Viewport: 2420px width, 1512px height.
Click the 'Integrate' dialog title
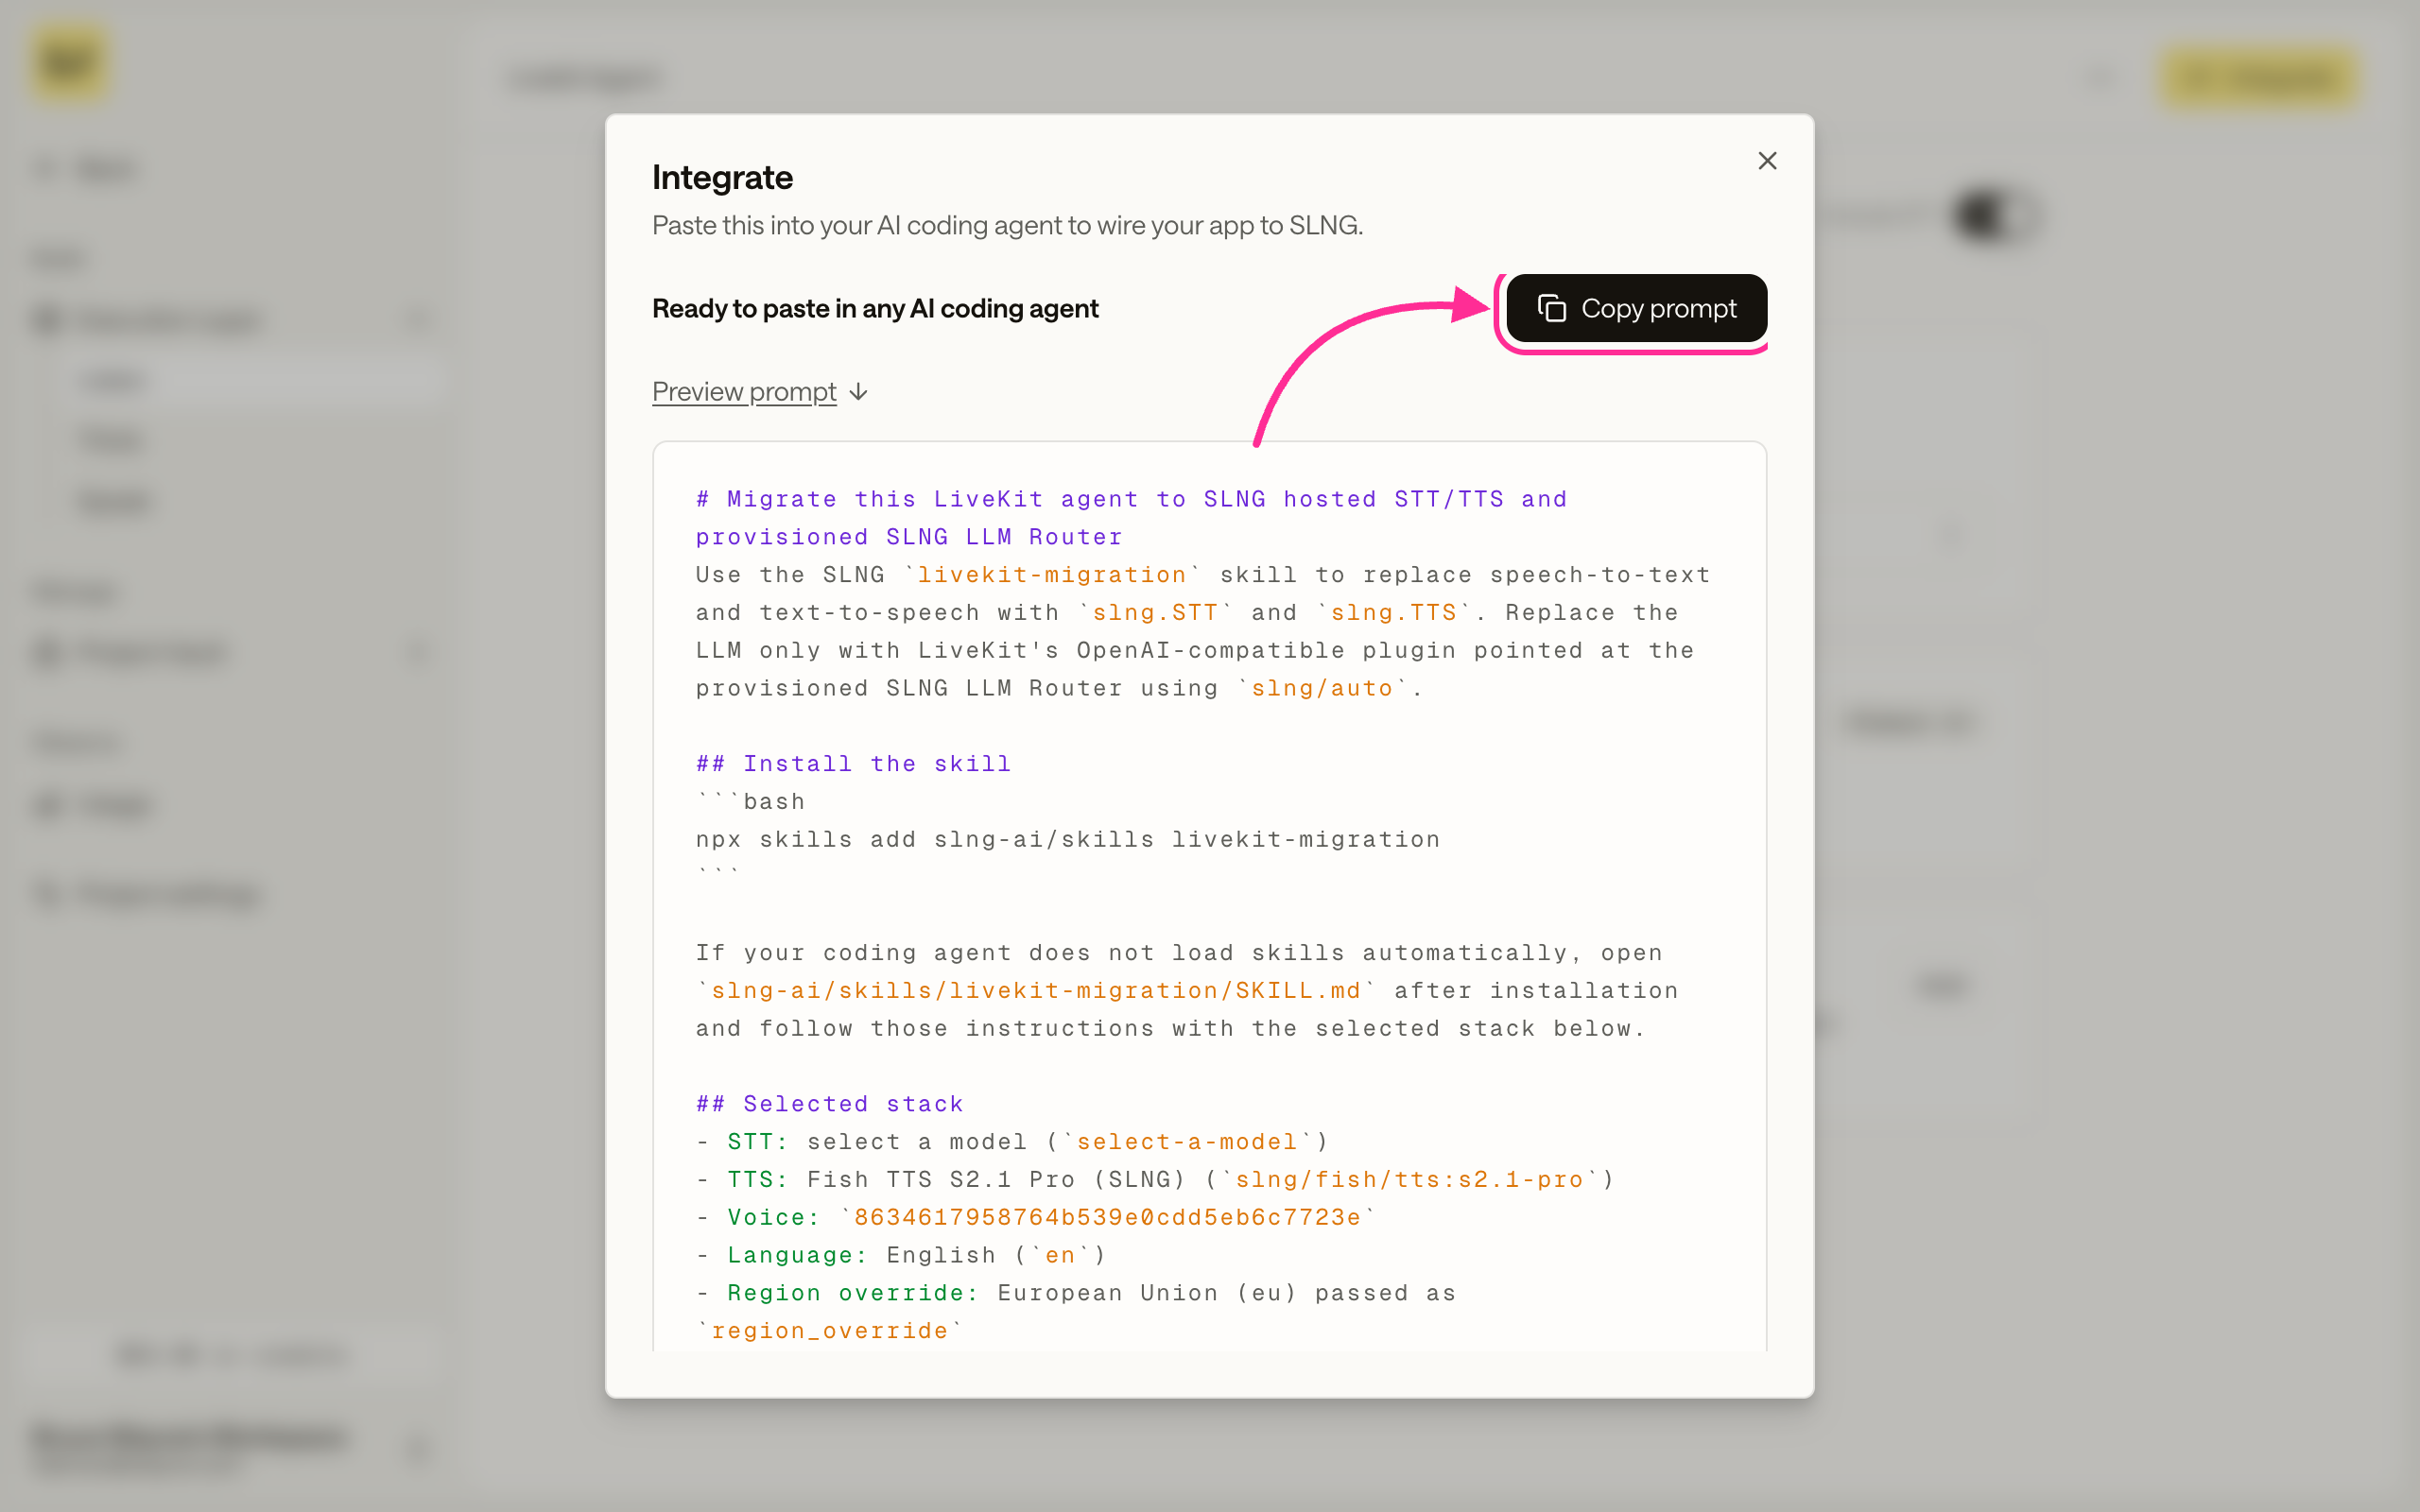pos(722,177)
